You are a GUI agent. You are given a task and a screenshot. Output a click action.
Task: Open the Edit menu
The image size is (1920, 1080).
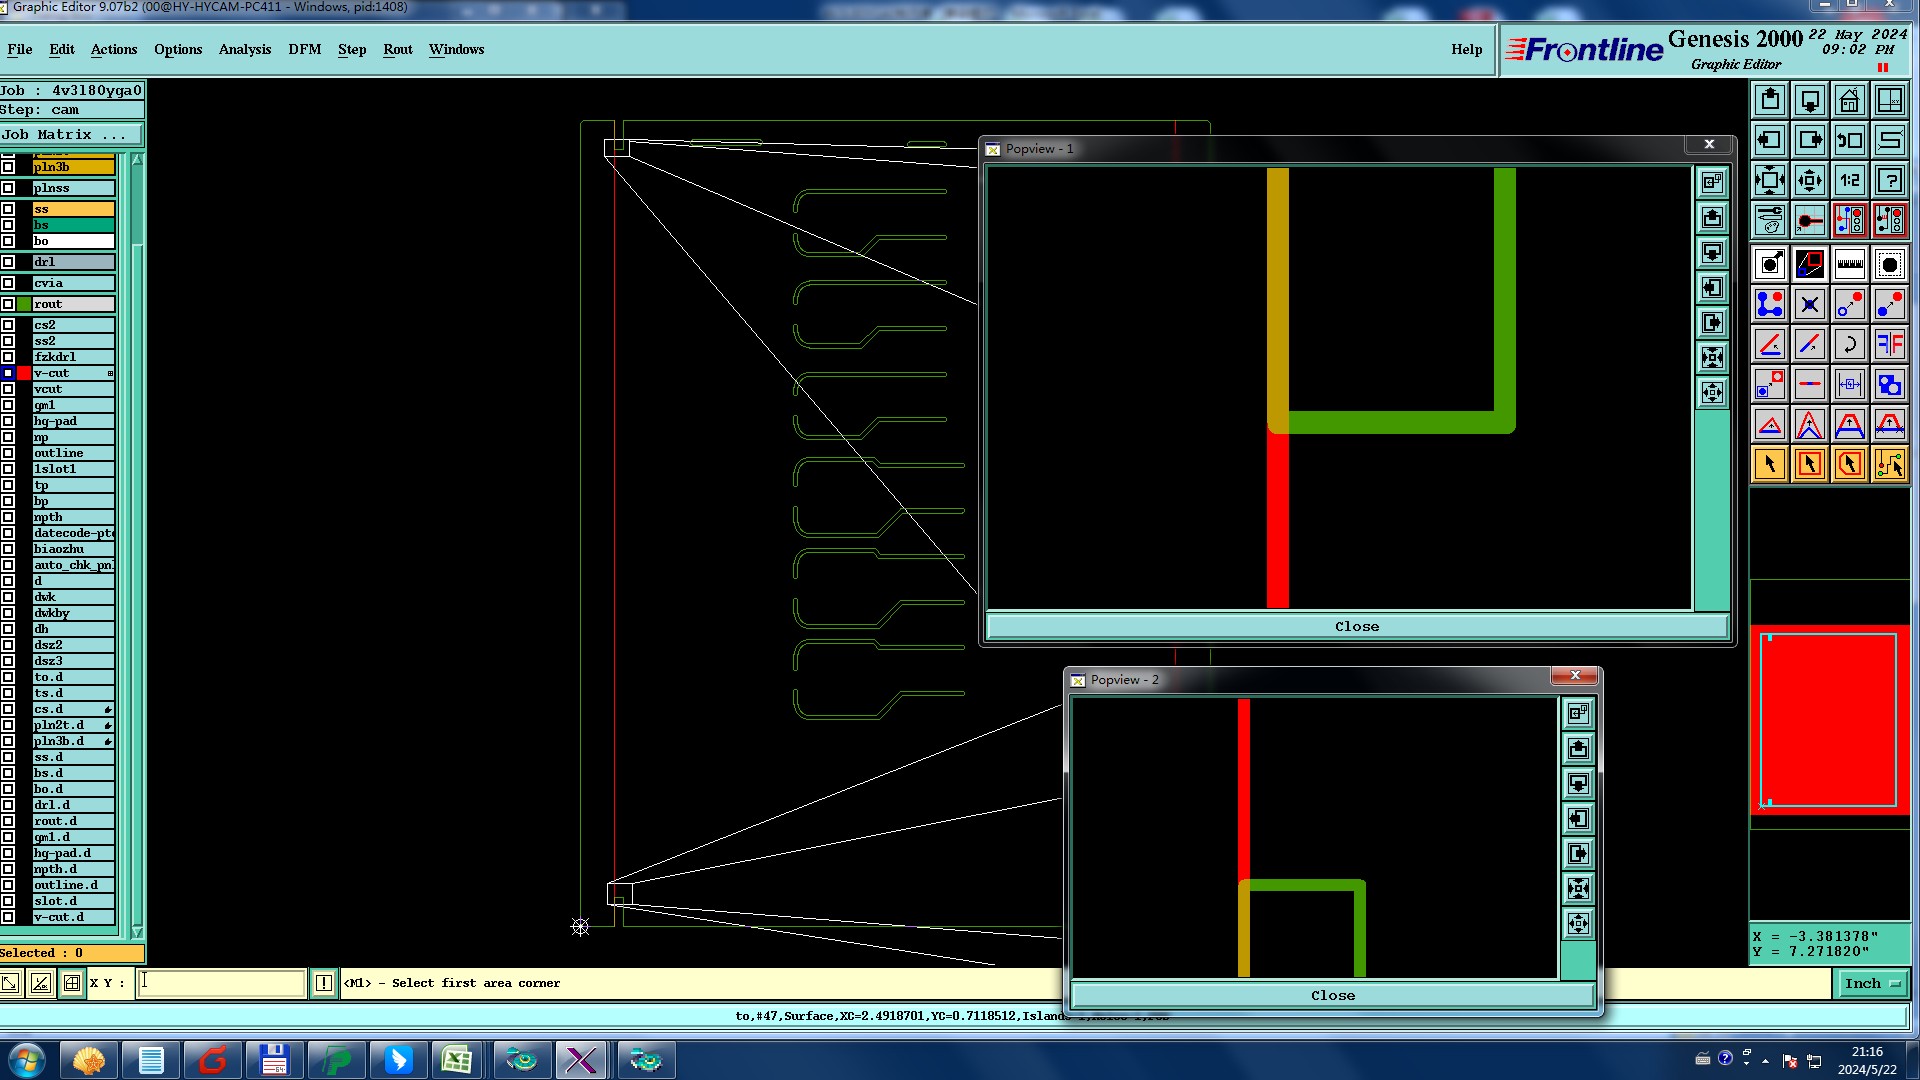tap(62, 49)
